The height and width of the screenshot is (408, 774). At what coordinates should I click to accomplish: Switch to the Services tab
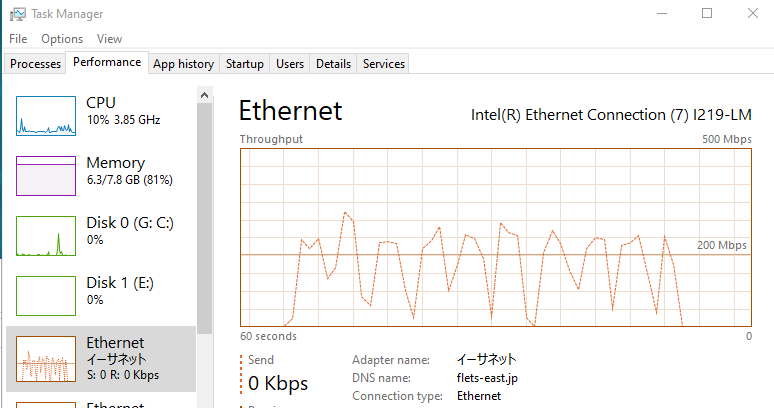384,64
